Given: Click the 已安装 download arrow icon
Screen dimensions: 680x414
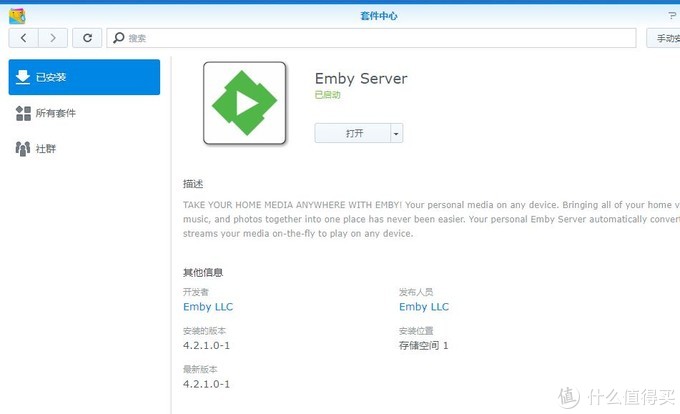Looking at the screenshot, I should click(23, 77).
